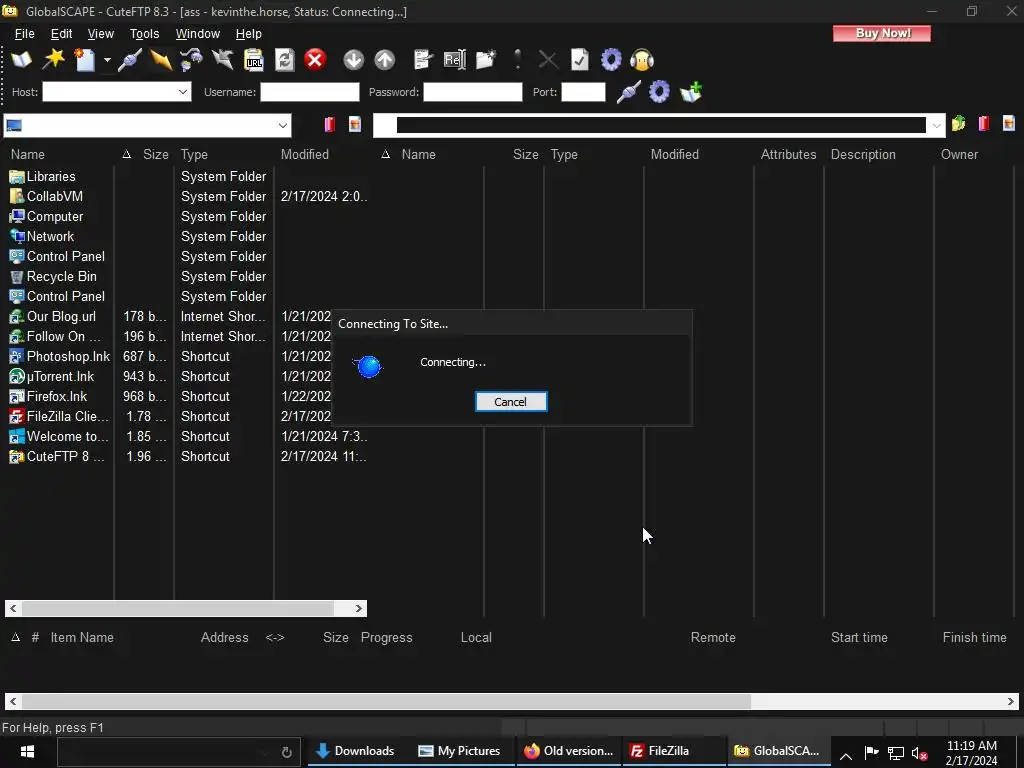Click right arrow of queue pane scrollbar

pyautogui.click(x=1011, y=701)
